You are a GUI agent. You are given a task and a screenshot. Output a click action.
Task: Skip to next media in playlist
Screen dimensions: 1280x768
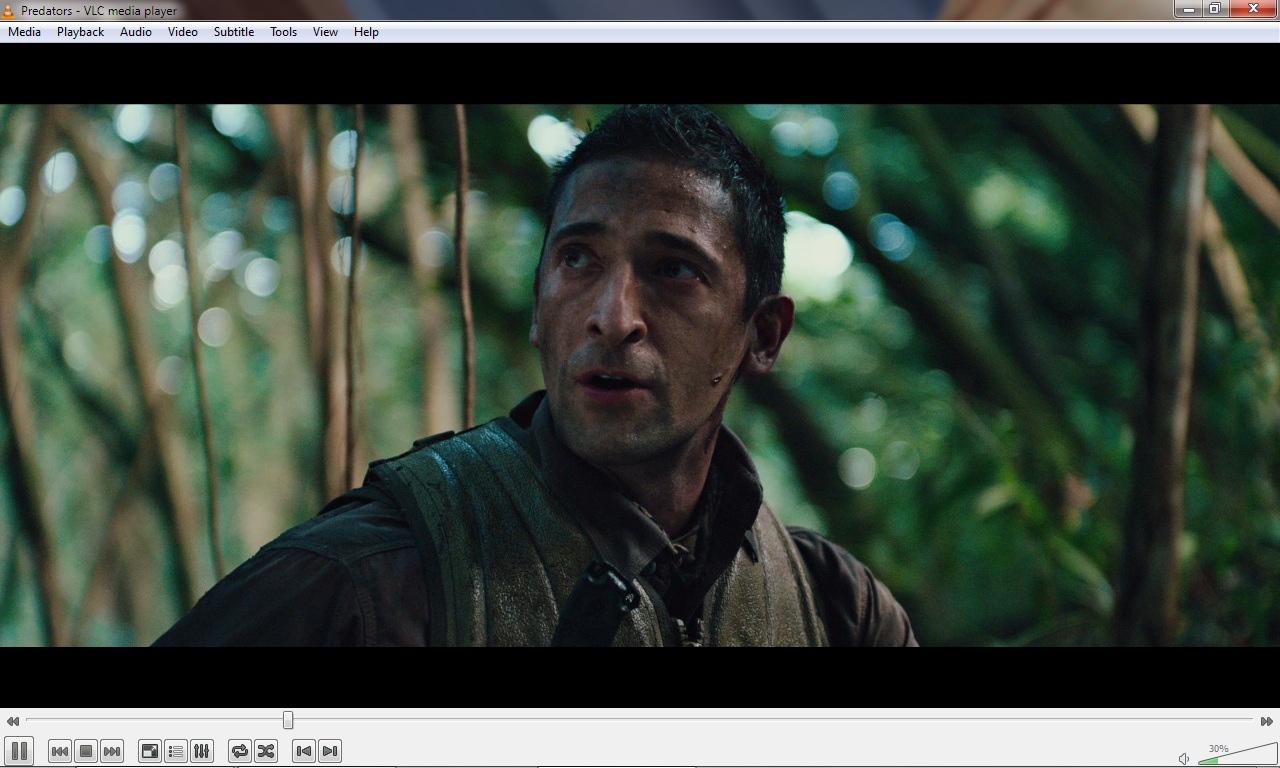112,751
